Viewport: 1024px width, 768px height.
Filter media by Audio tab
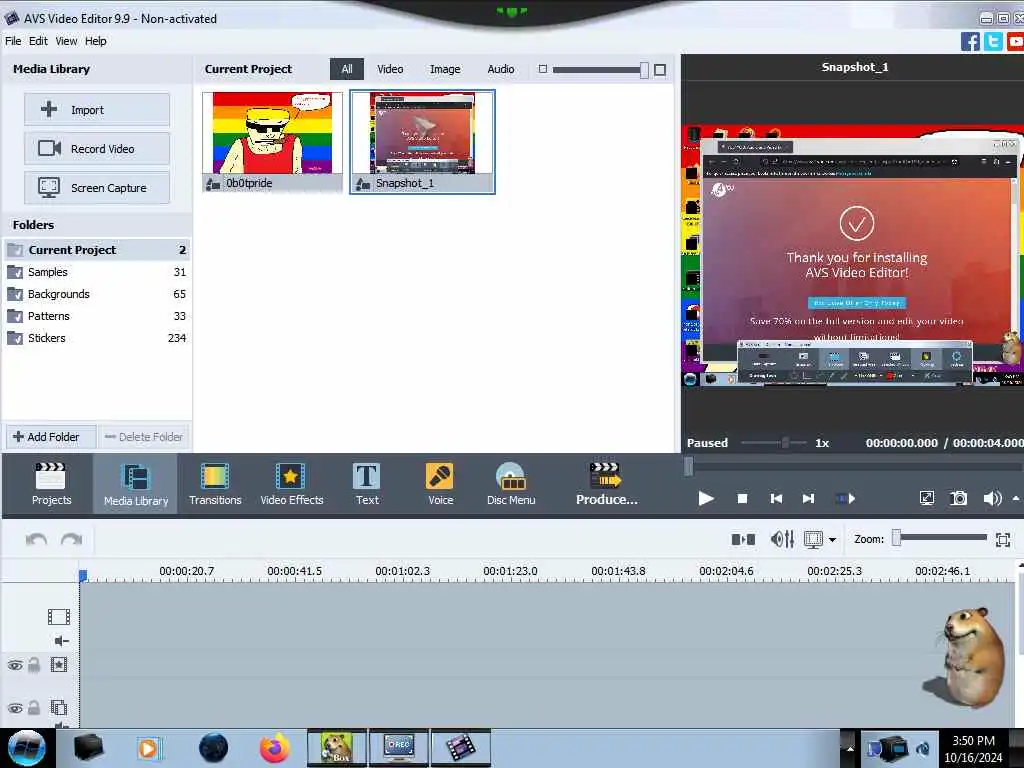click(501, 69)
